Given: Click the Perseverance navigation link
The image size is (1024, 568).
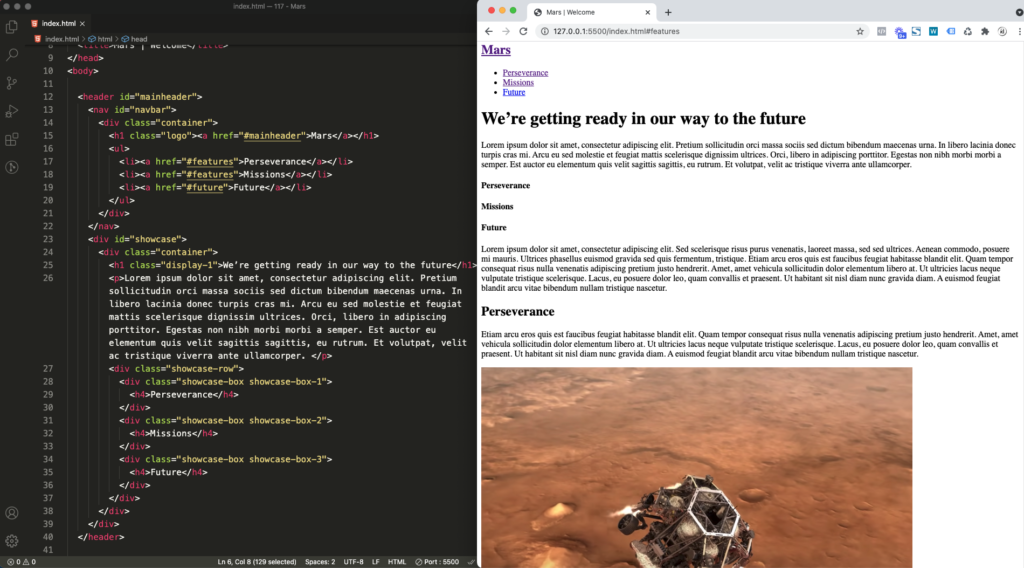Looking at the screenshot, I should (525, 72).
